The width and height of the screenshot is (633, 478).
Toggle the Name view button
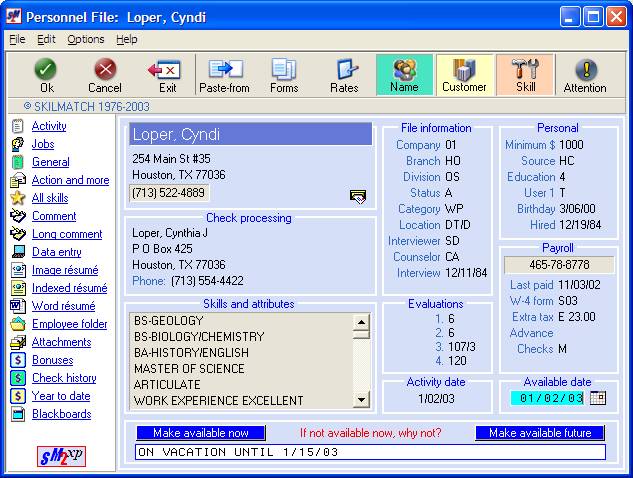click(405, 69)
